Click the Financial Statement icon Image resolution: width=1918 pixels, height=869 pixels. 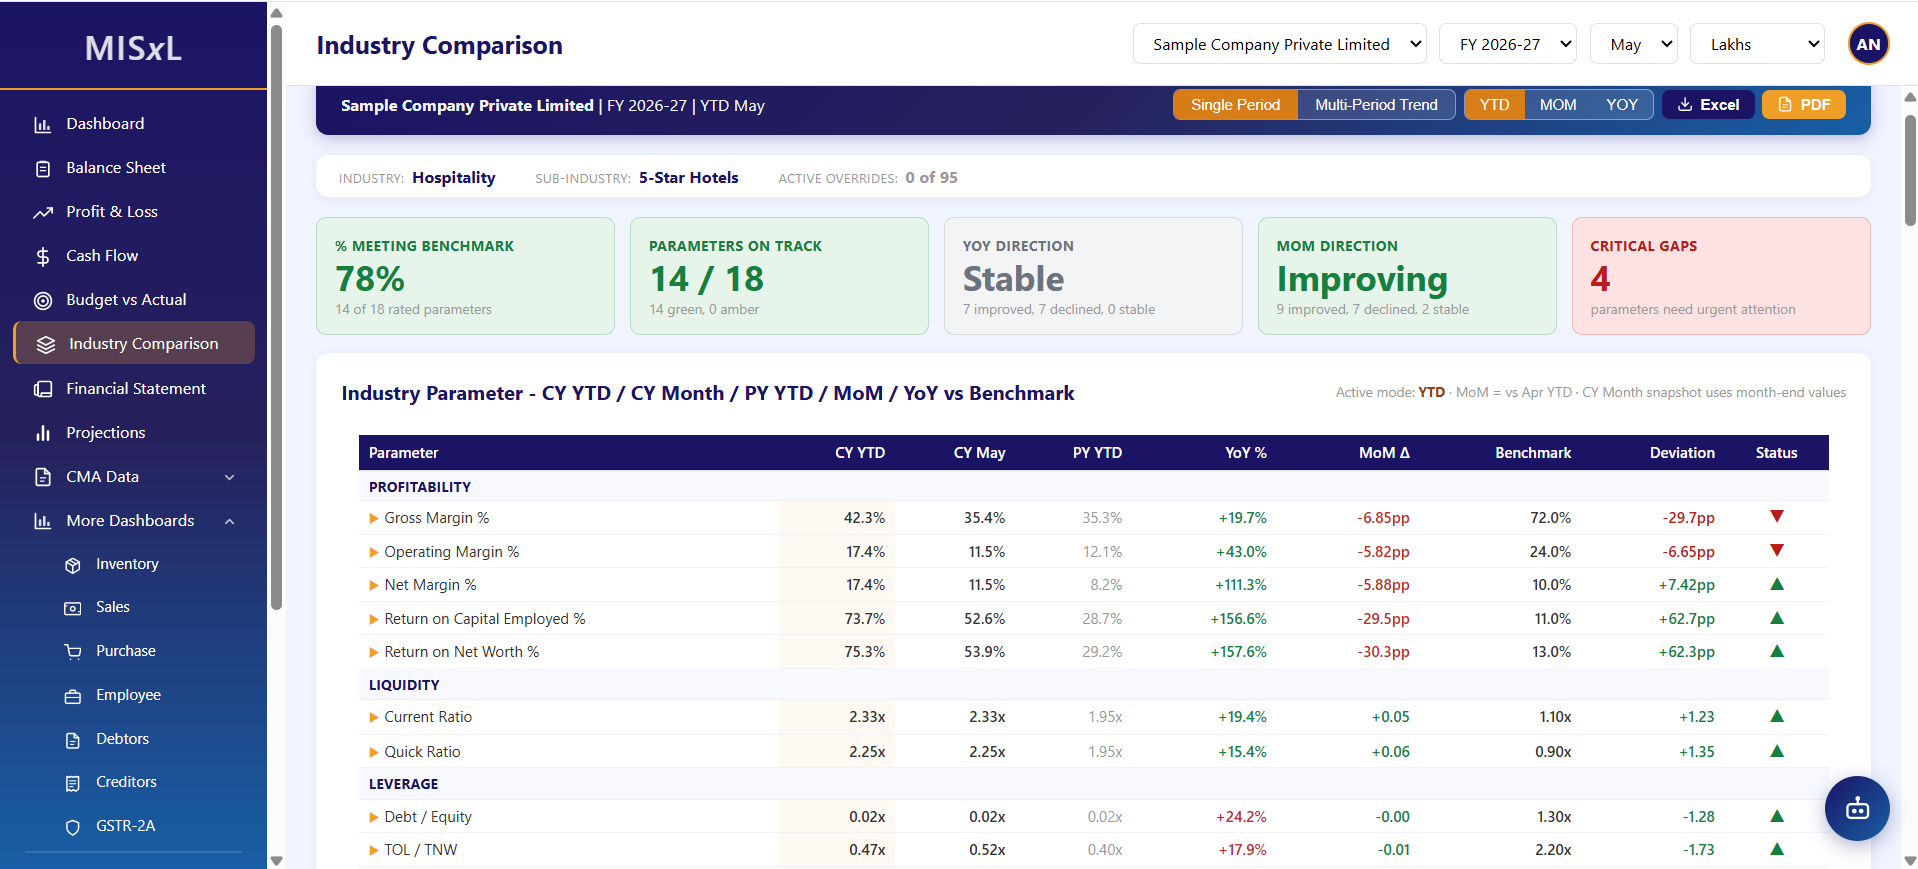coord(42,389)
